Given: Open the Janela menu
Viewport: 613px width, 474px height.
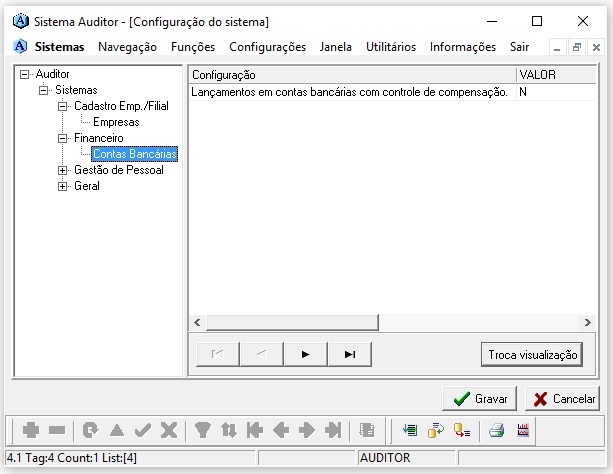Looking at the screenshot, I should coord(335,47).
